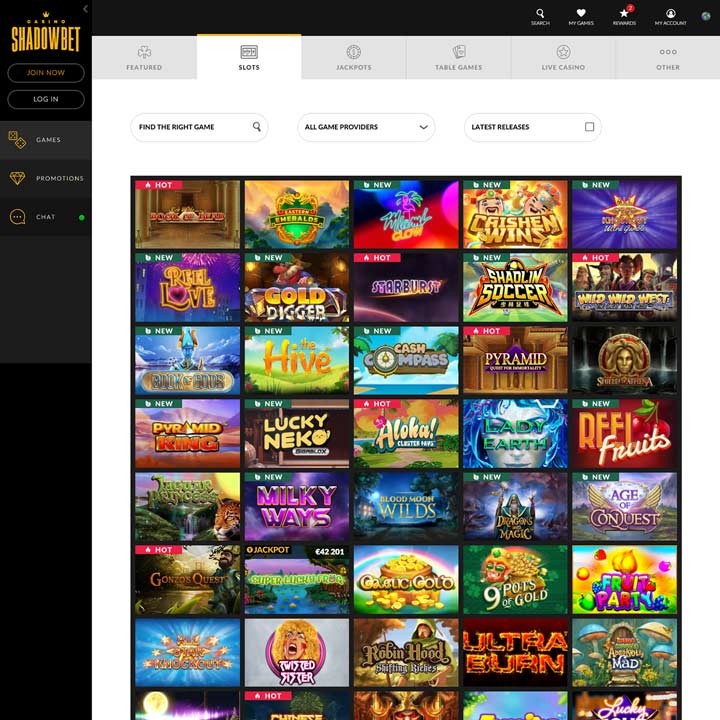Select the Slots tab
Image resolution: width=720 pixels, height=720 pixels.
[249, 57]
